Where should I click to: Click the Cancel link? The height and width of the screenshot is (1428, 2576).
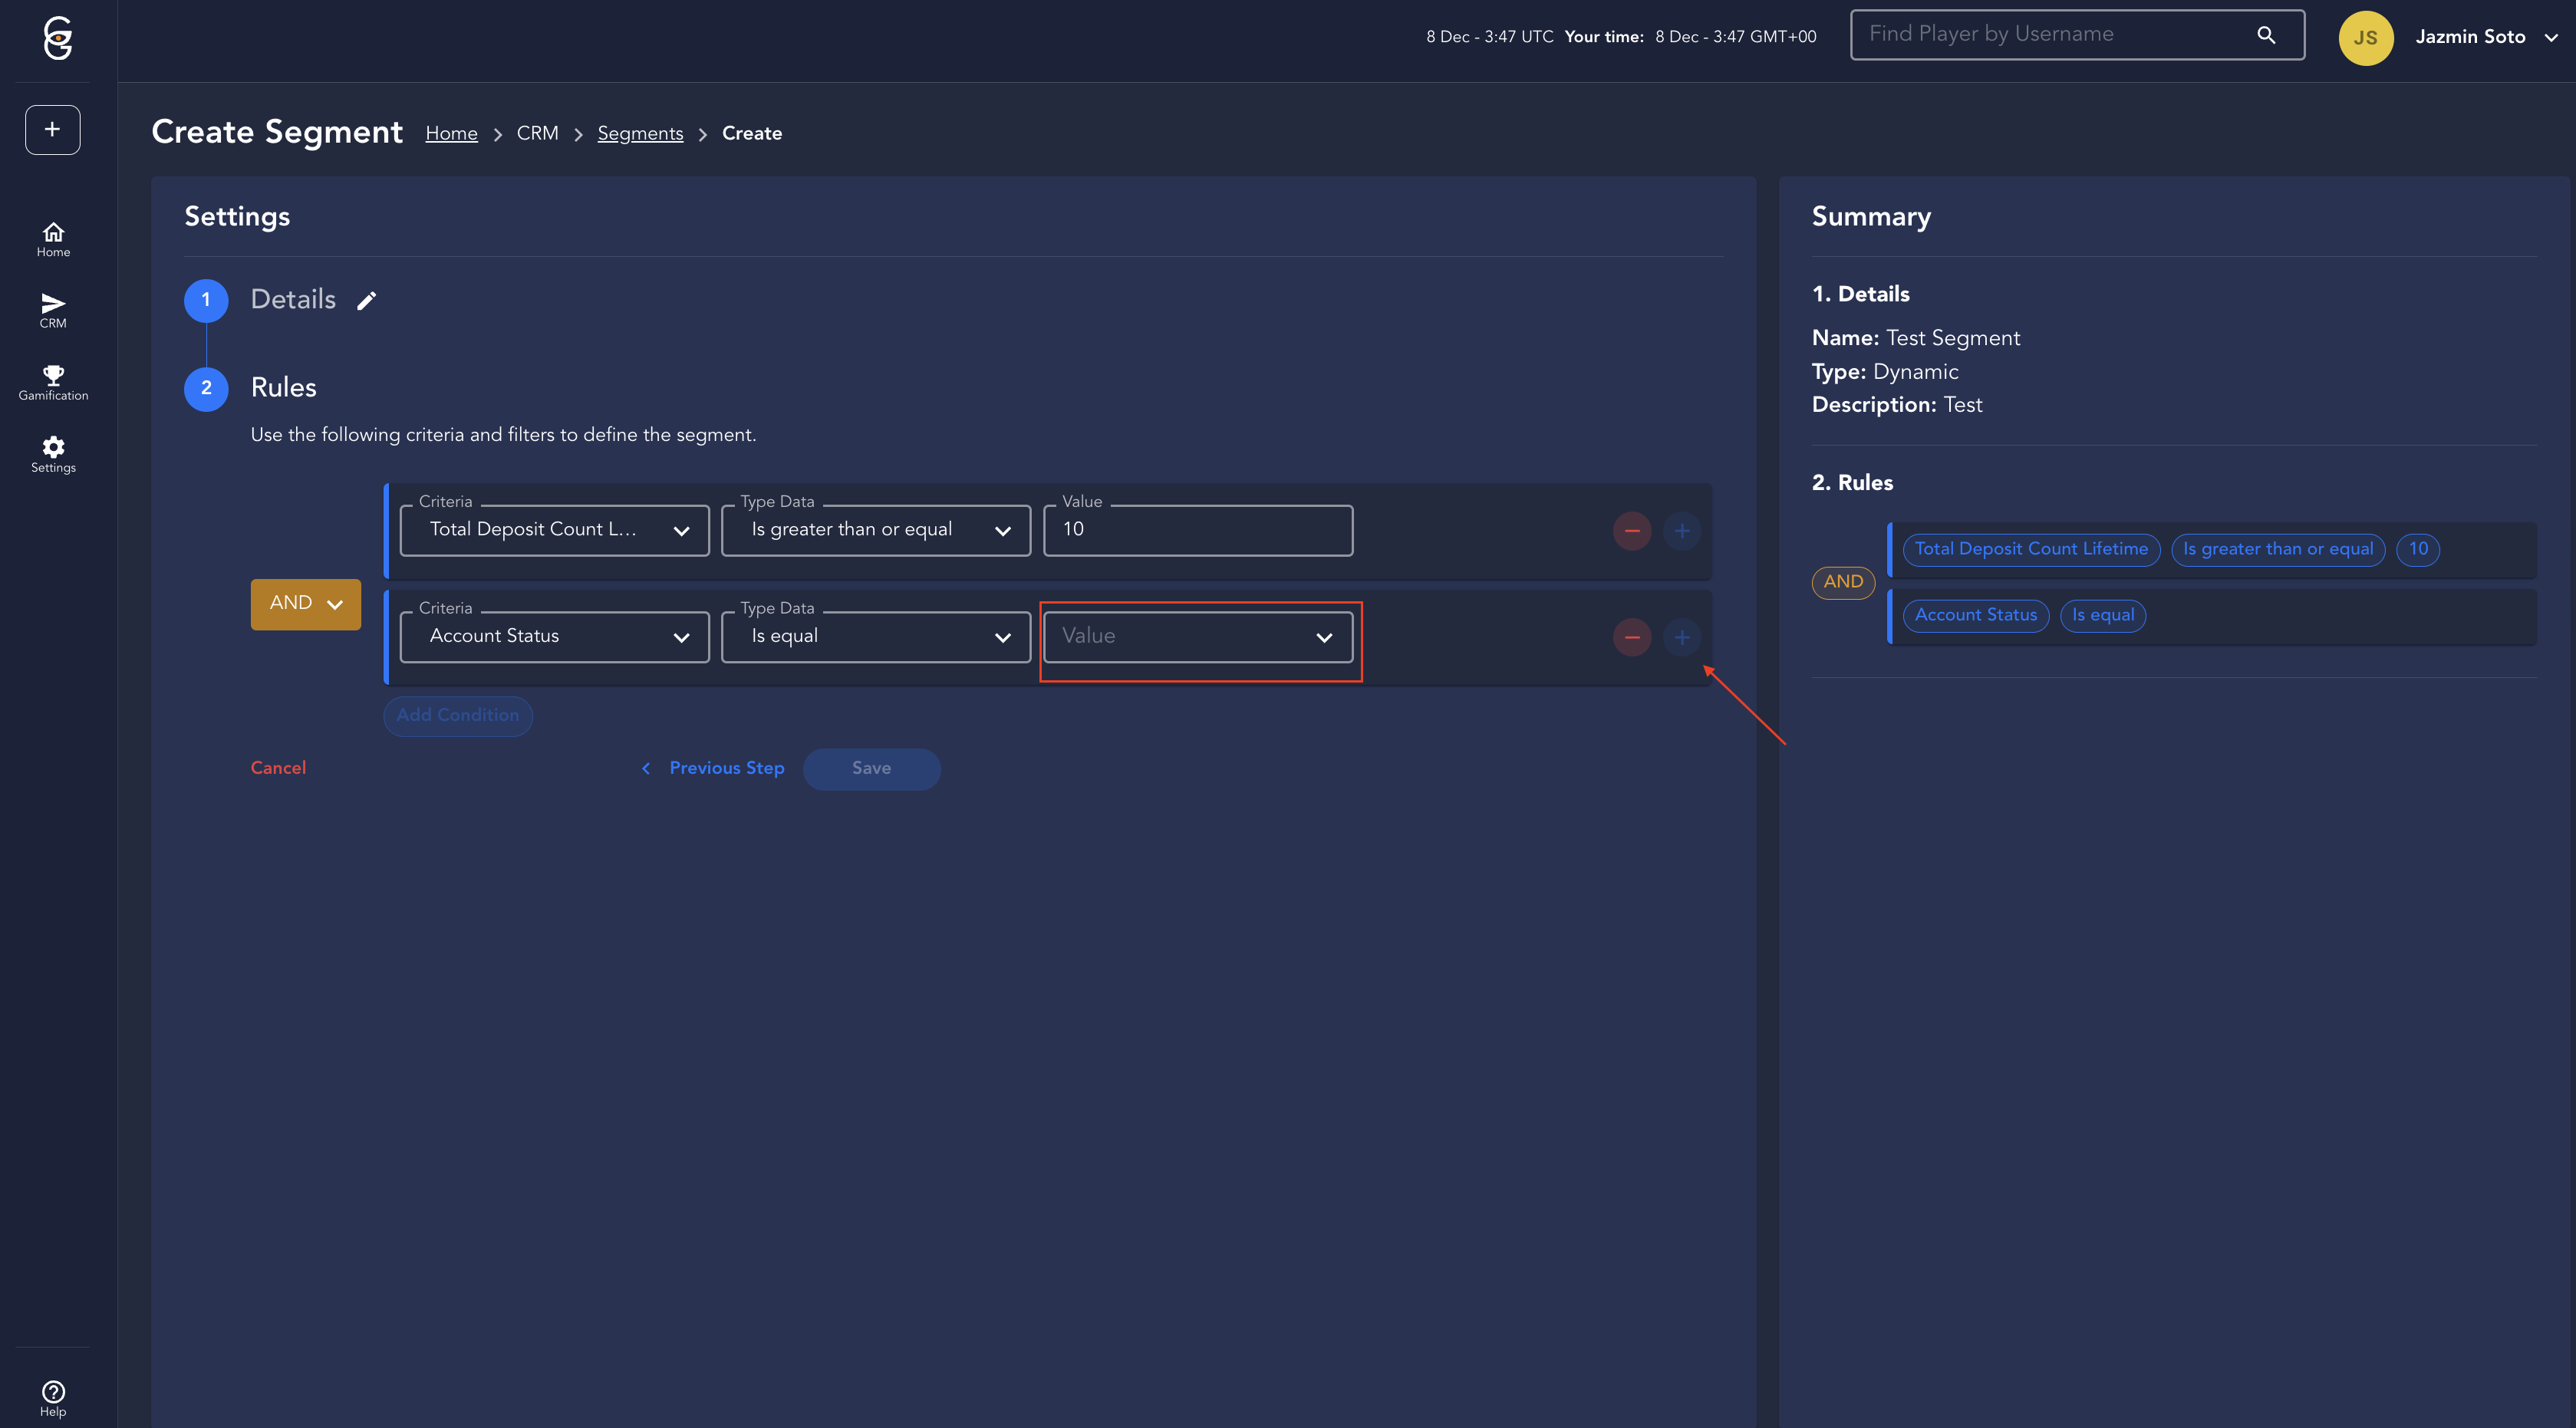(x=278, y=768)
